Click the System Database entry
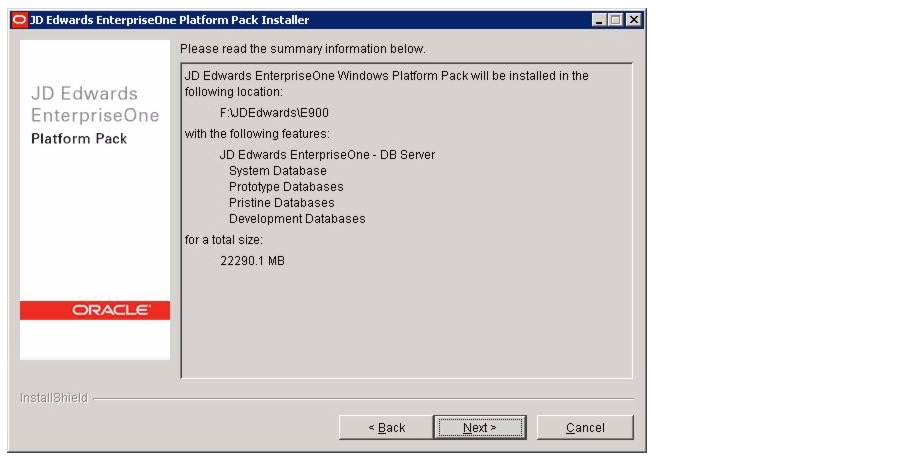This screenshot has width=900, height=462. (x=278, y=171)
